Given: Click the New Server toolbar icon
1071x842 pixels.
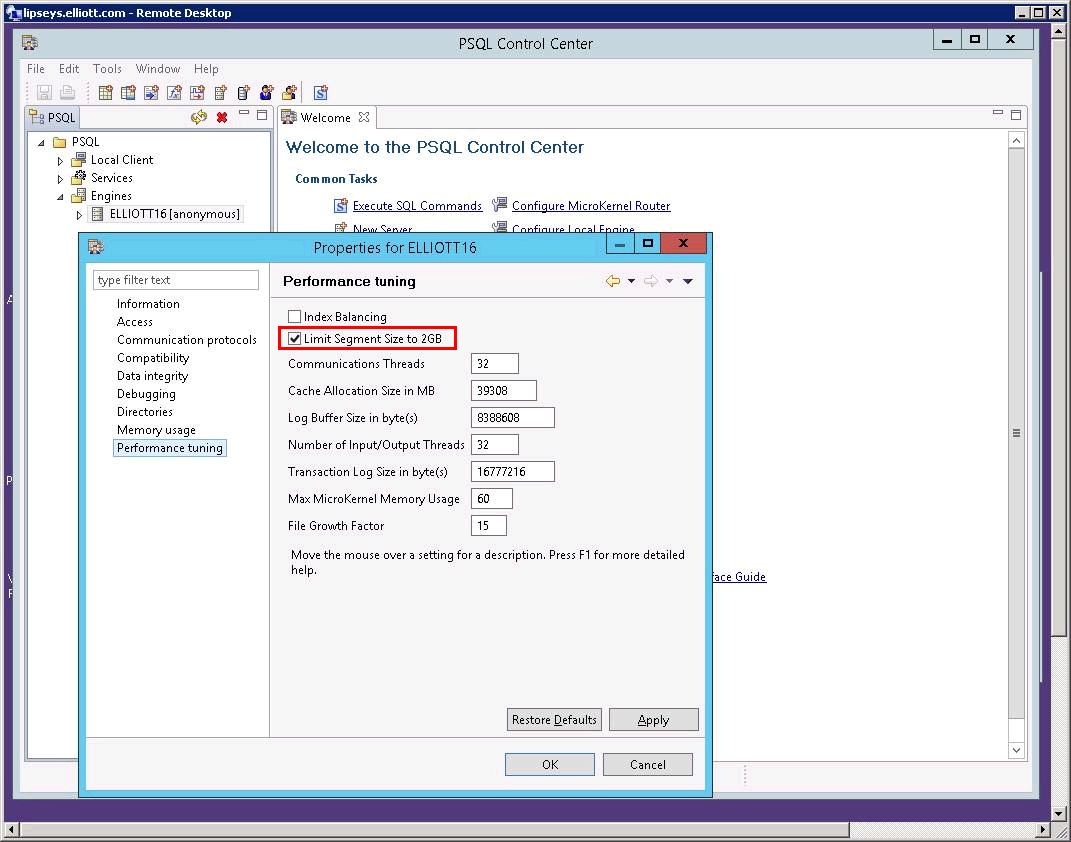Looking at the screenshot, I should click(x=220, y=92).
